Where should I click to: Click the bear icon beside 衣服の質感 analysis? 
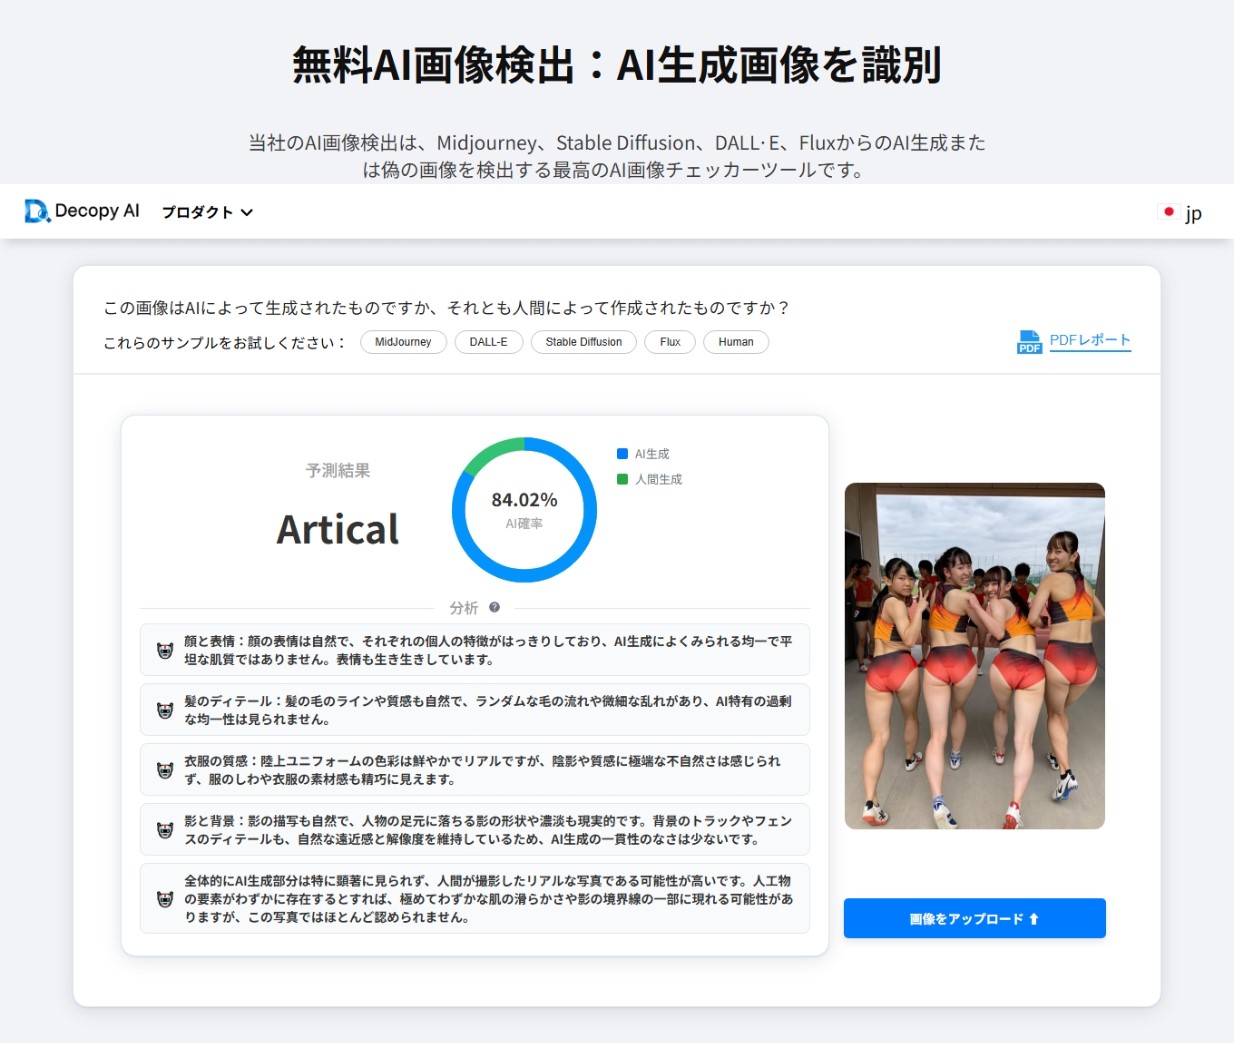pos(165,770)
